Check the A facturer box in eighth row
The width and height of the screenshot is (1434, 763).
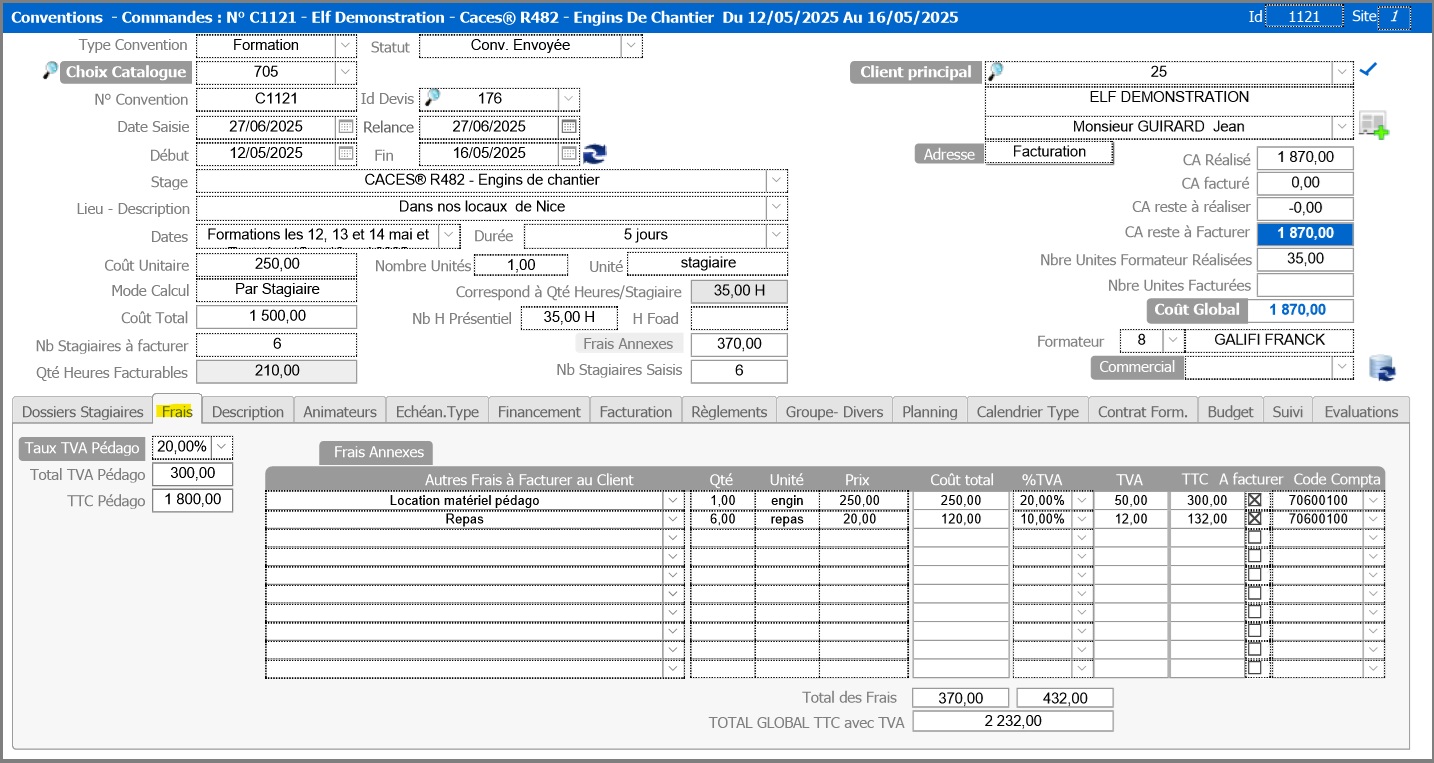tap(1254, 631)
